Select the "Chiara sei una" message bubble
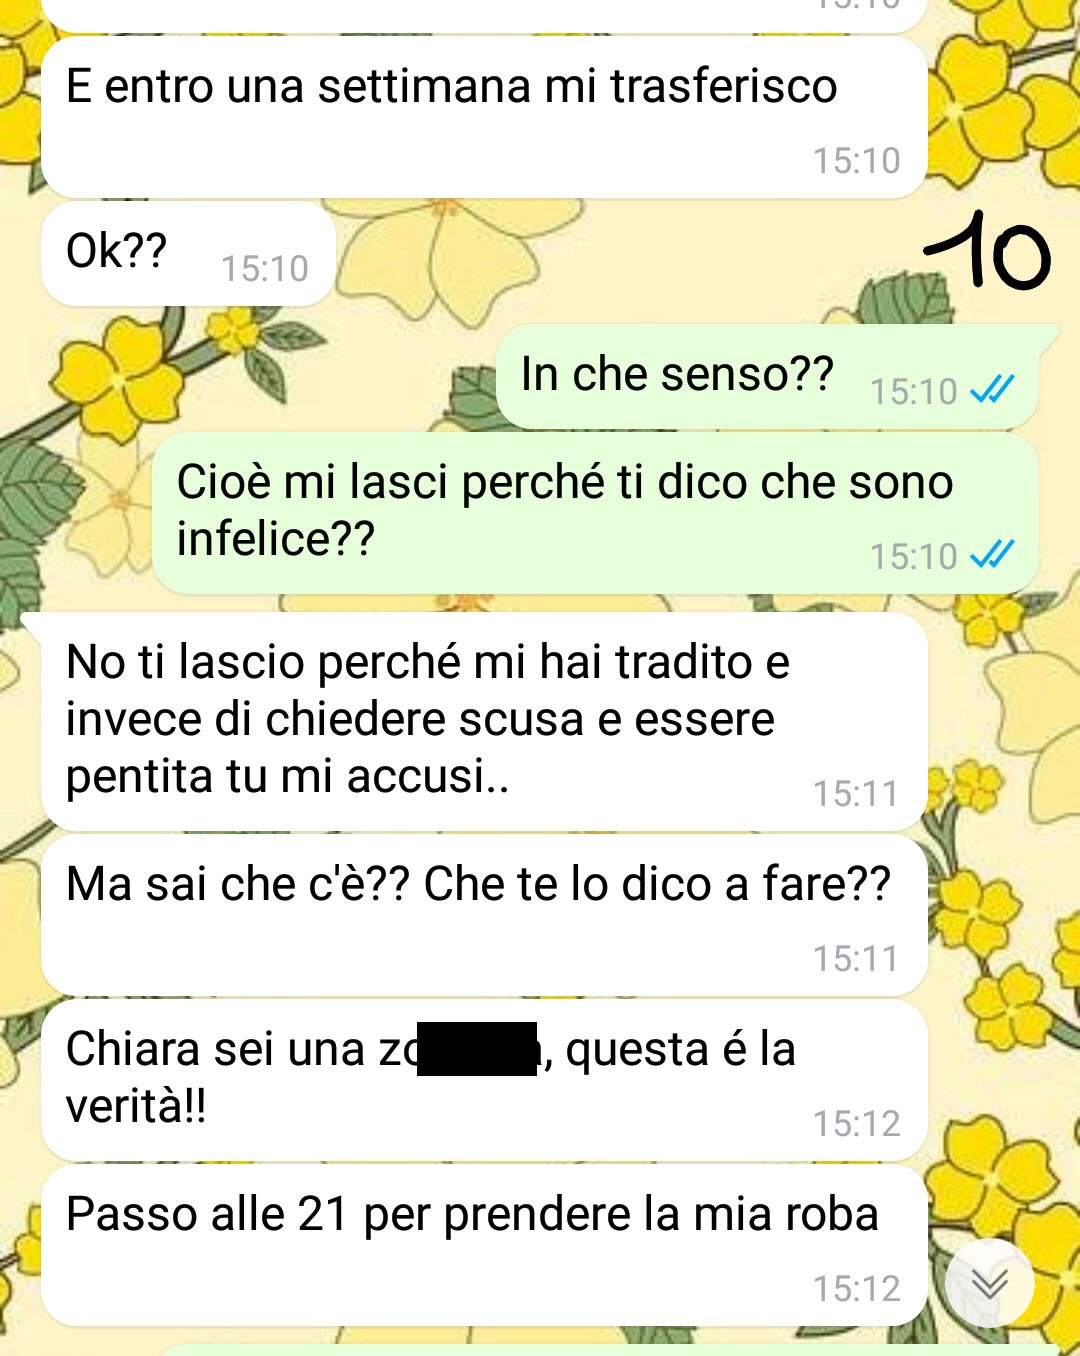Screen dimensions: 1080x1356 [x=484, y=1080]
